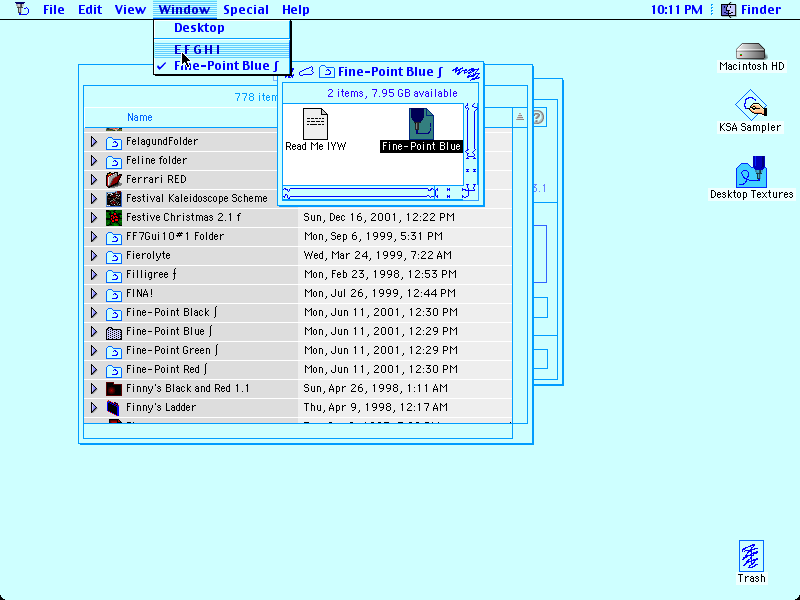This screenshot has height=600, width=800.
Task: Open the View menu
Action: (x=130, y=10)
